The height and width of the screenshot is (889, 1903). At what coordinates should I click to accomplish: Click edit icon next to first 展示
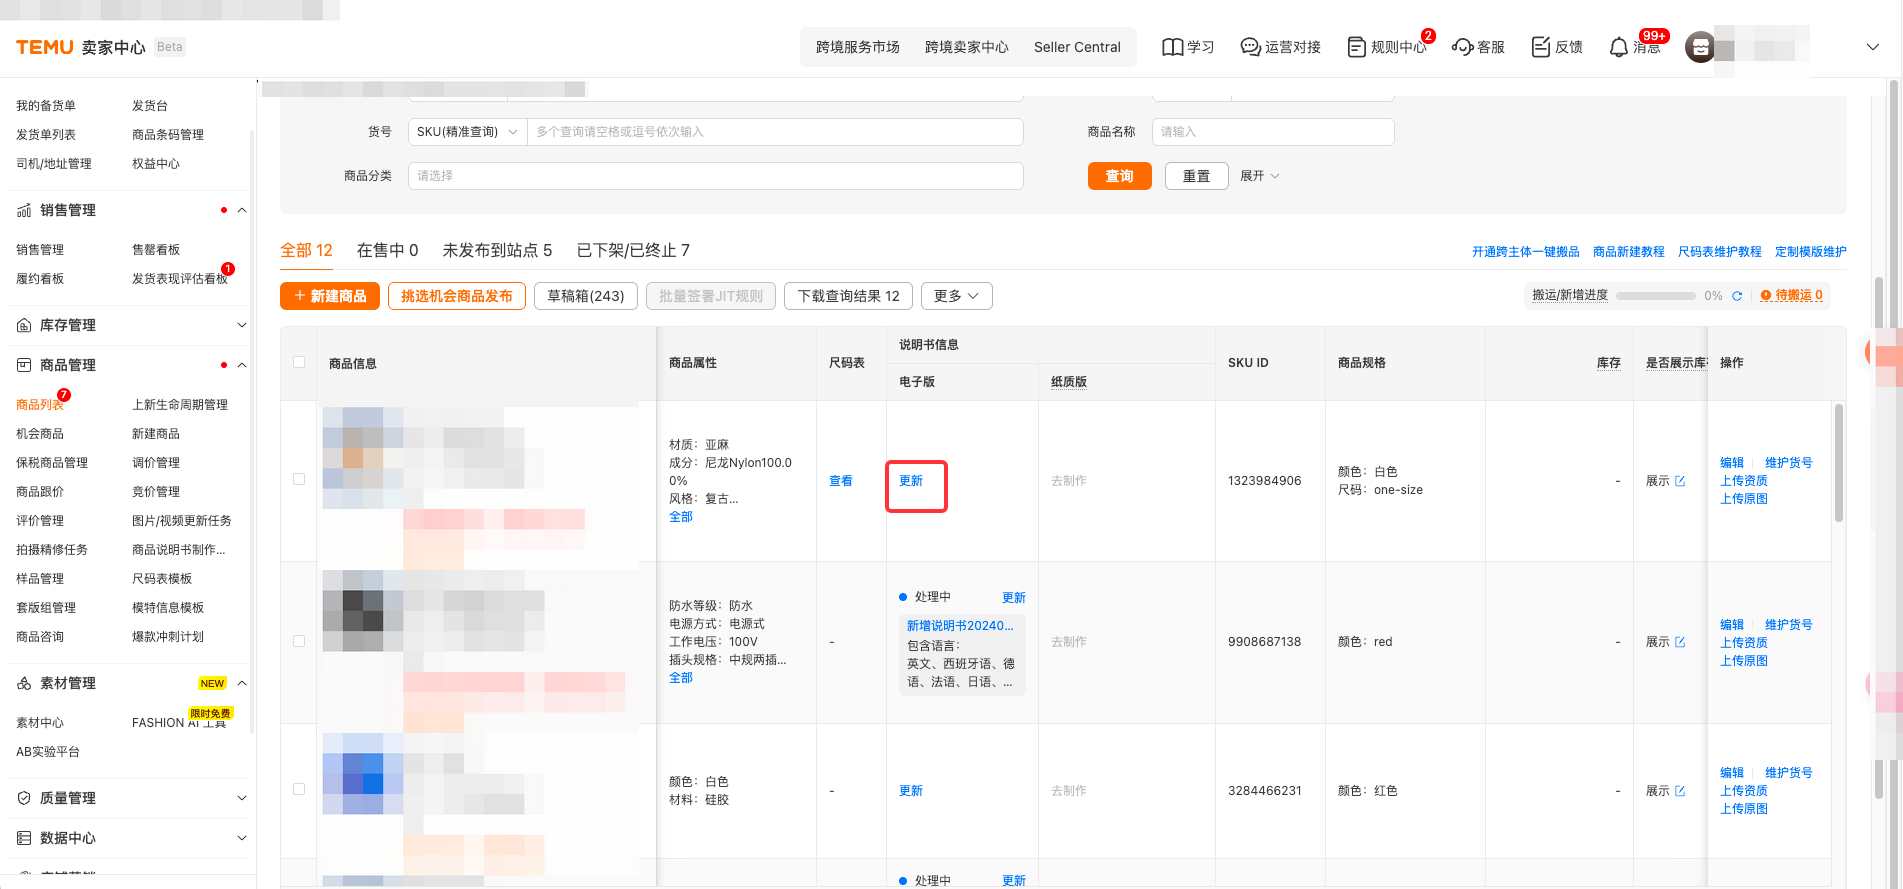click(1680, 481)
